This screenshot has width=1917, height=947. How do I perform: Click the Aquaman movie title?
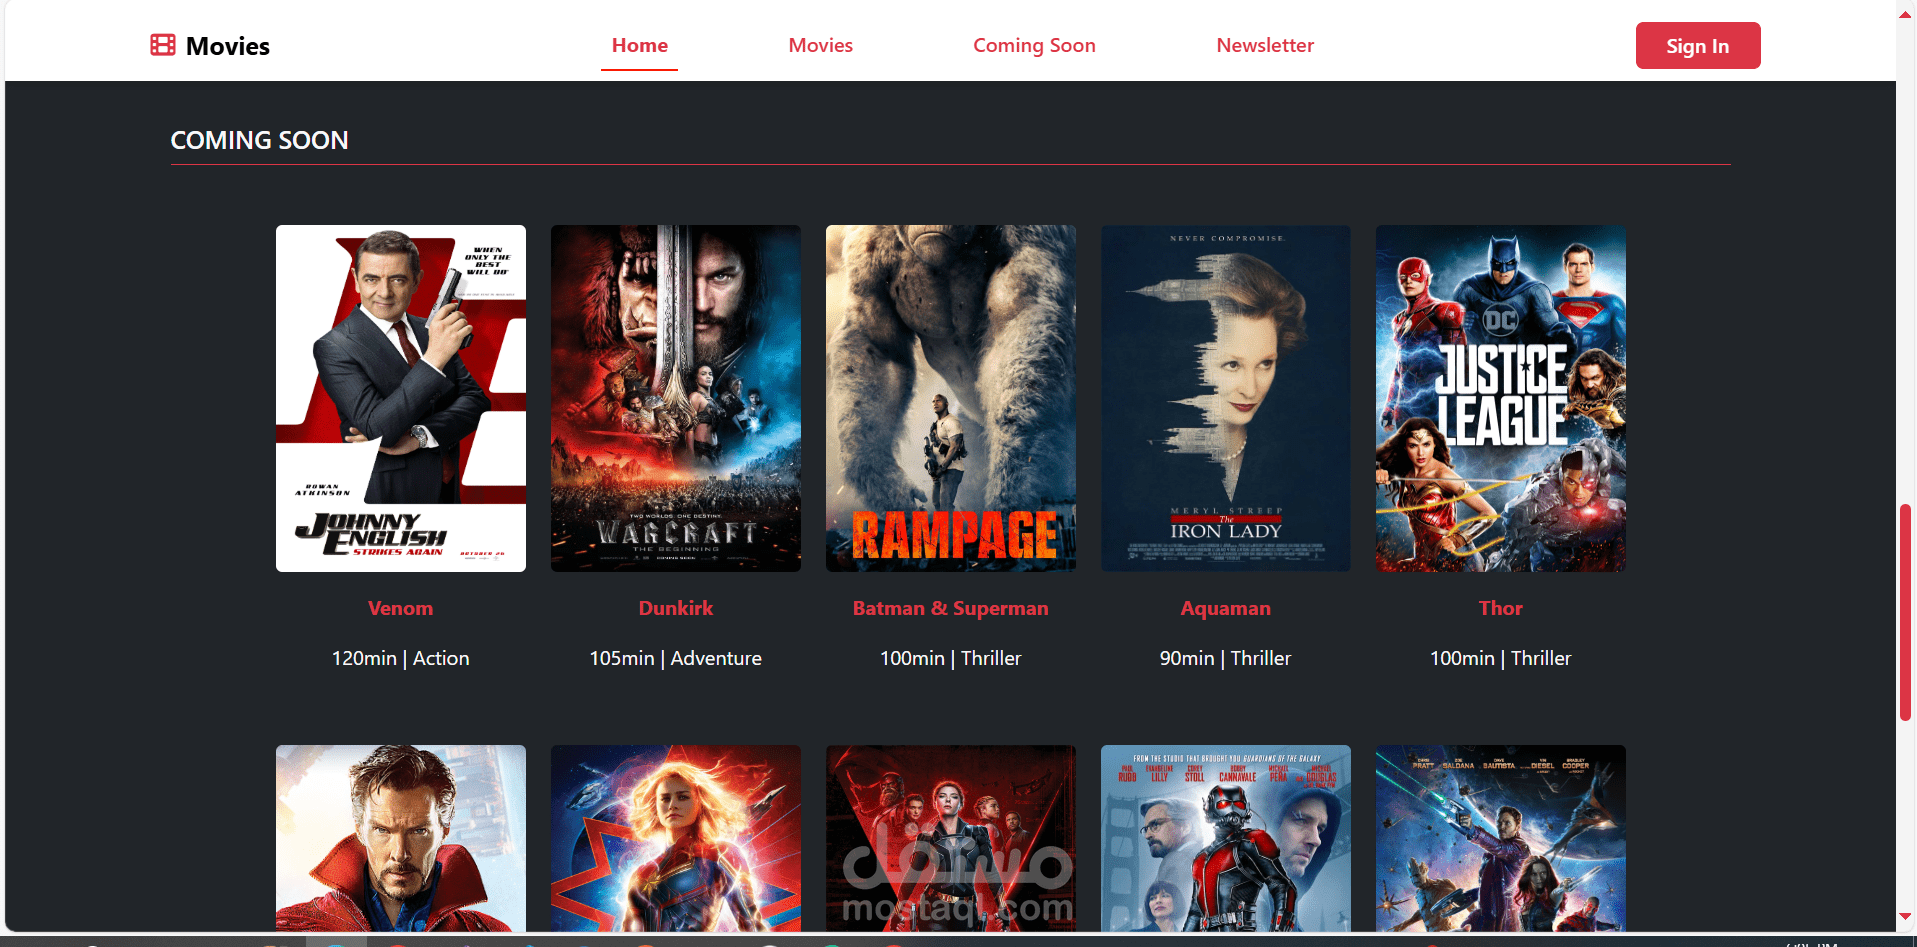(1226, 608)
